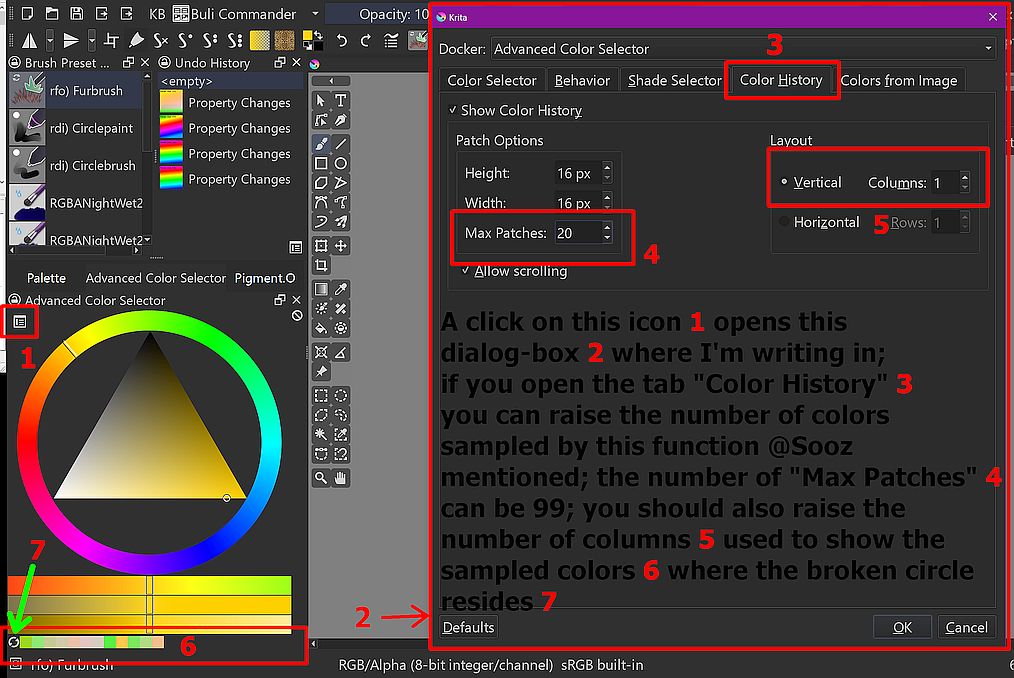Screen dimensions: 1014x678
Task: Select the Pan hand tool
Action: coord(341,478)
